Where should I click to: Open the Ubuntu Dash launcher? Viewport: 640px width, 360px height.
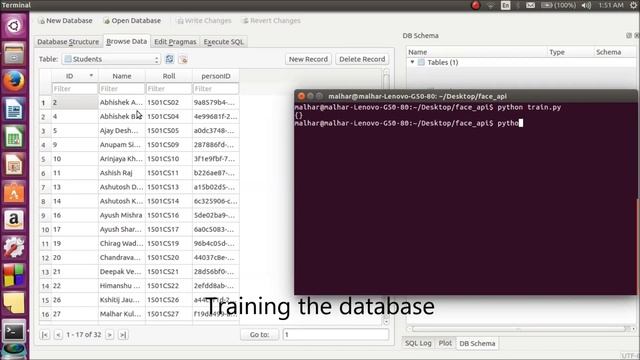tap(14, 26)
